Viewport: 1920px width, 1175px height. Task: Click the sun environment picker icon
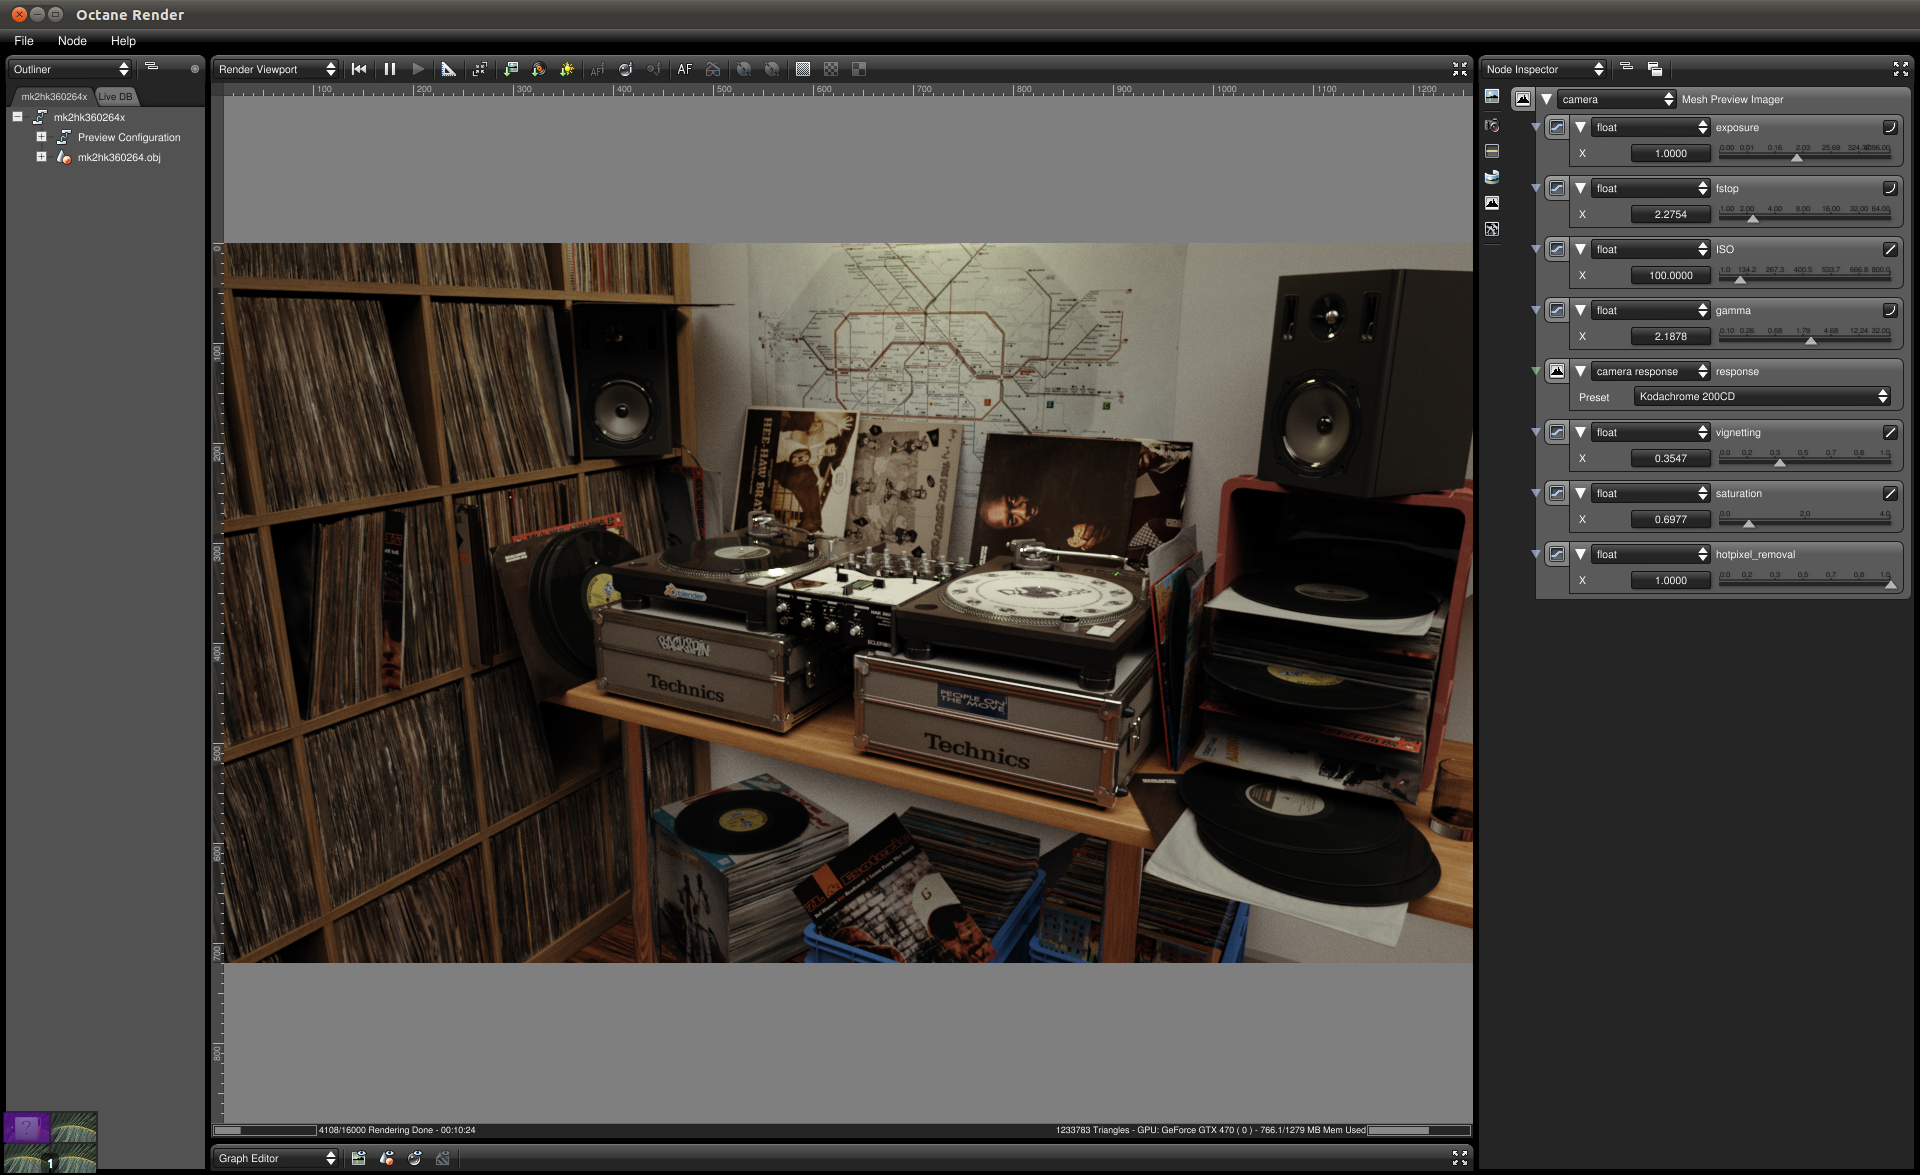(566, 69)
